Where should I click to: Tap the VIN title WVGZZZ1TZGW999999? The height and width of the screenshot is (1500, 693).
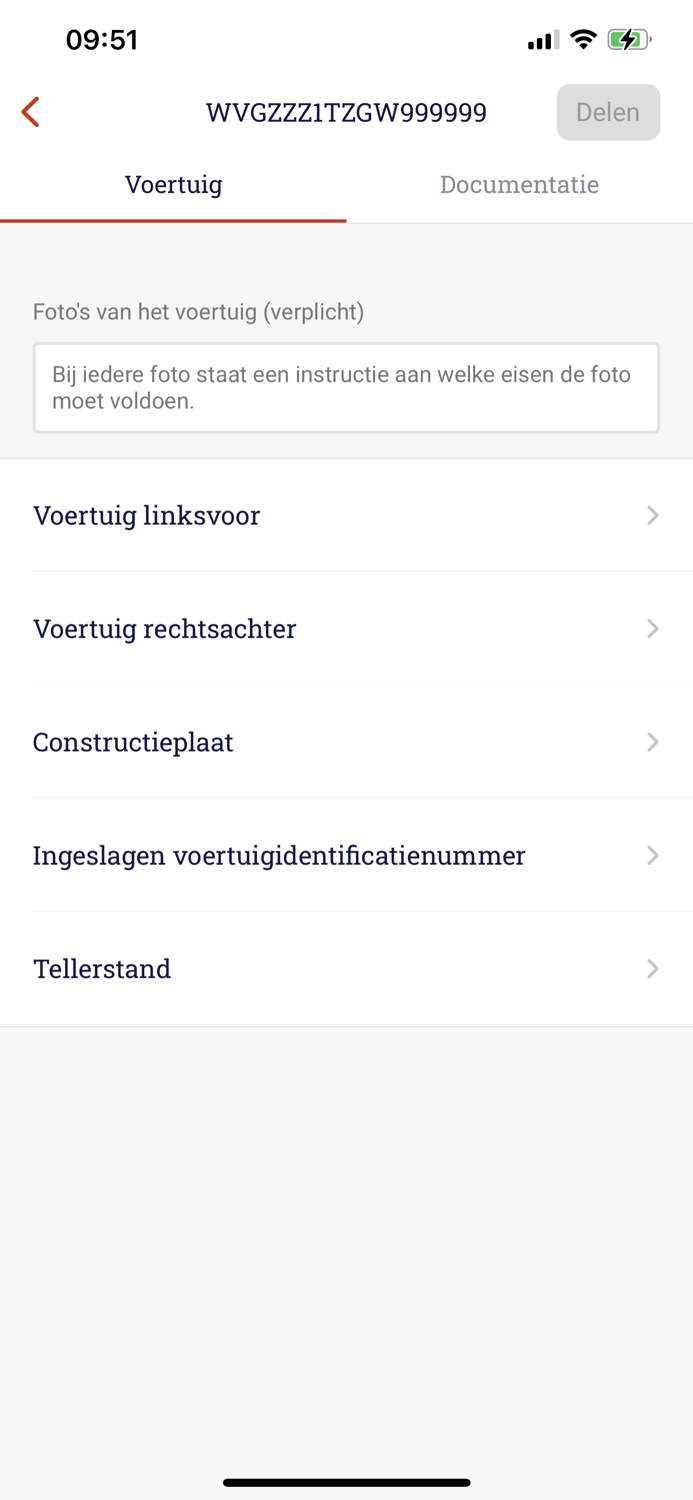point(346,112)
